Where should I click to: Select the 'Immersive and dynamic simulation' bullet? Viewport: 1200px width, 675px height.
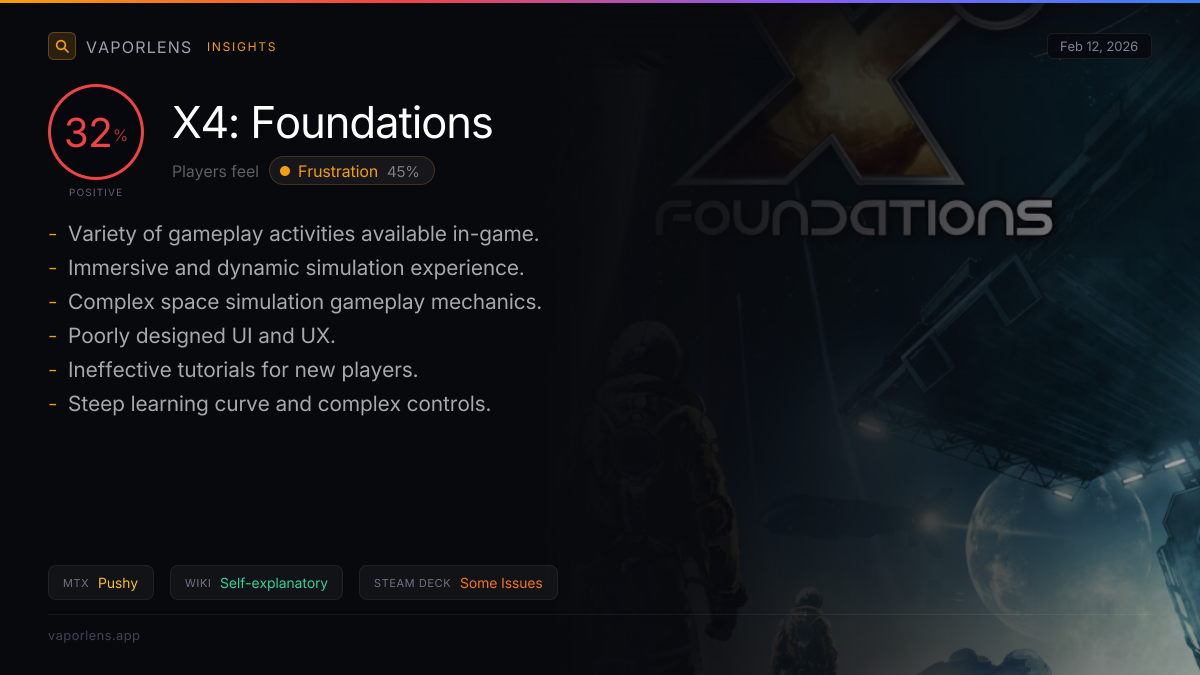(x=296, y=268)
